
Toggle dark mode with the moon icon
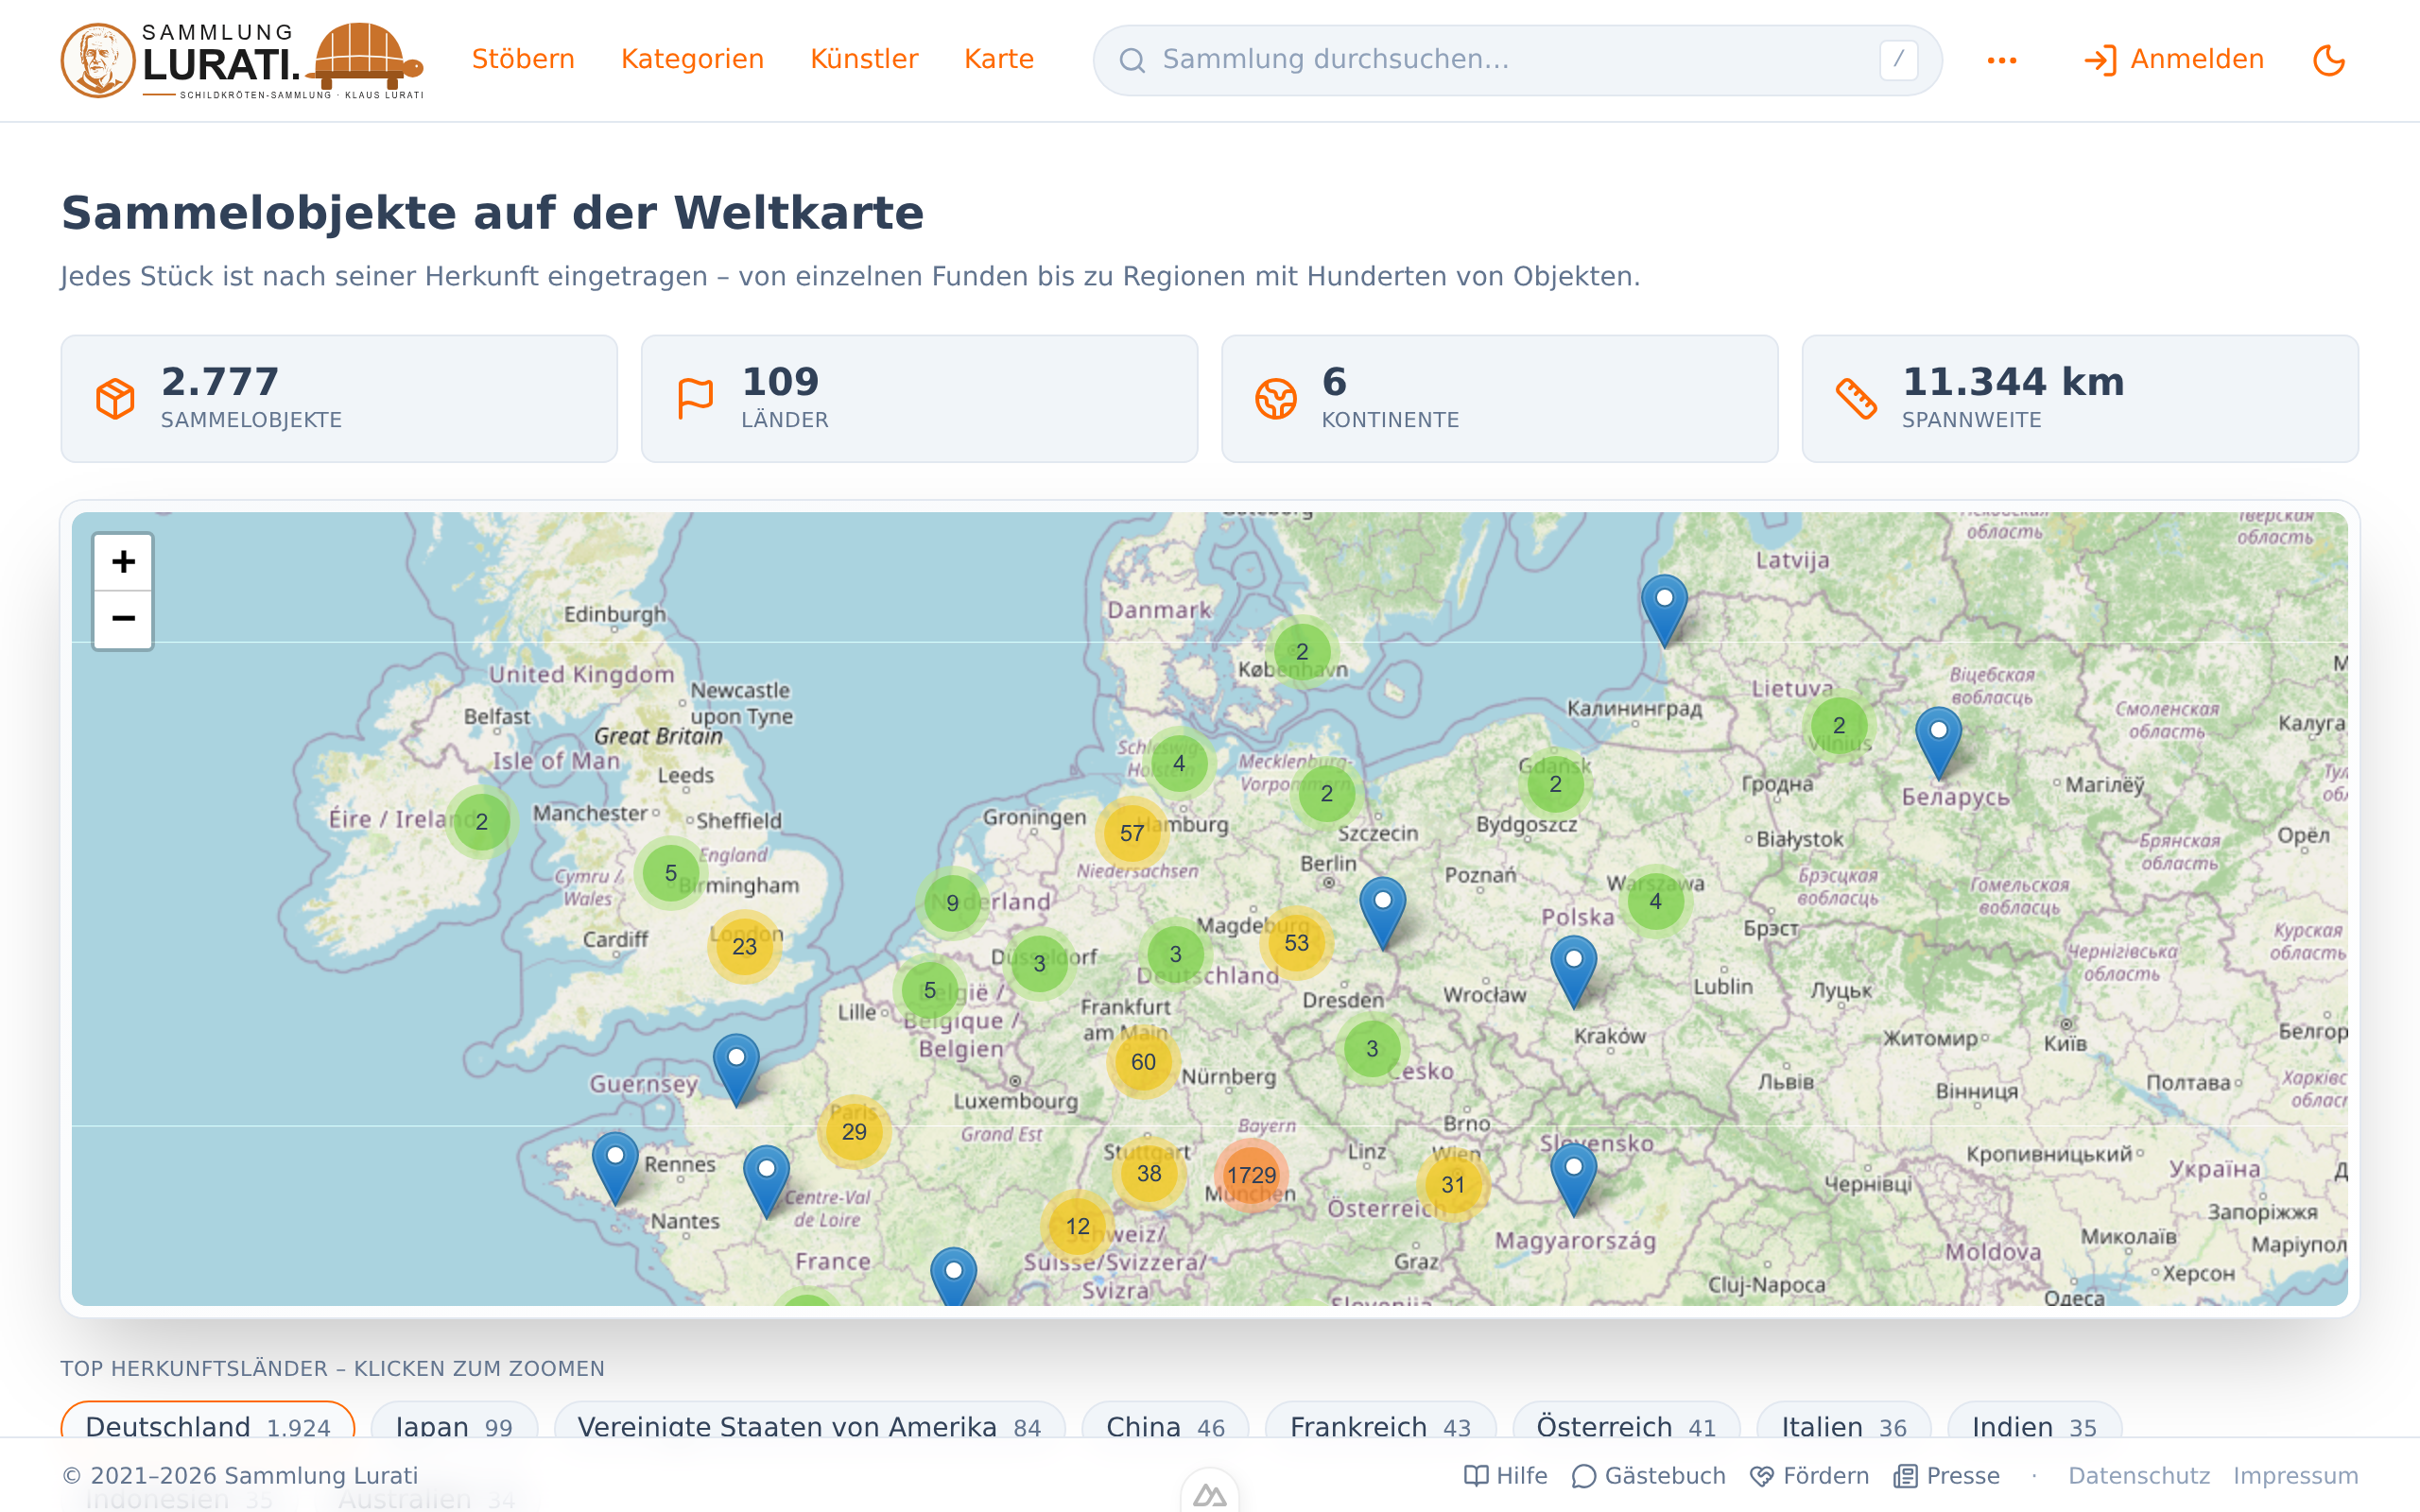click(x=2329, y=60)
